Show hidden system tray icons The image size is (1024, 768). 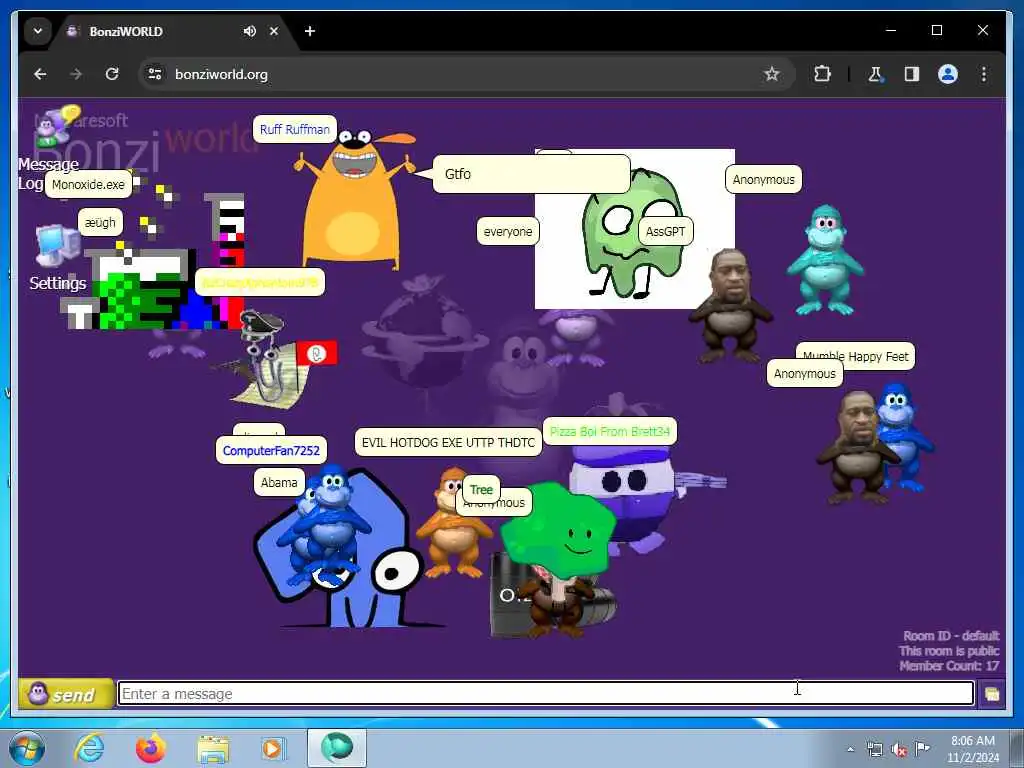850,750
